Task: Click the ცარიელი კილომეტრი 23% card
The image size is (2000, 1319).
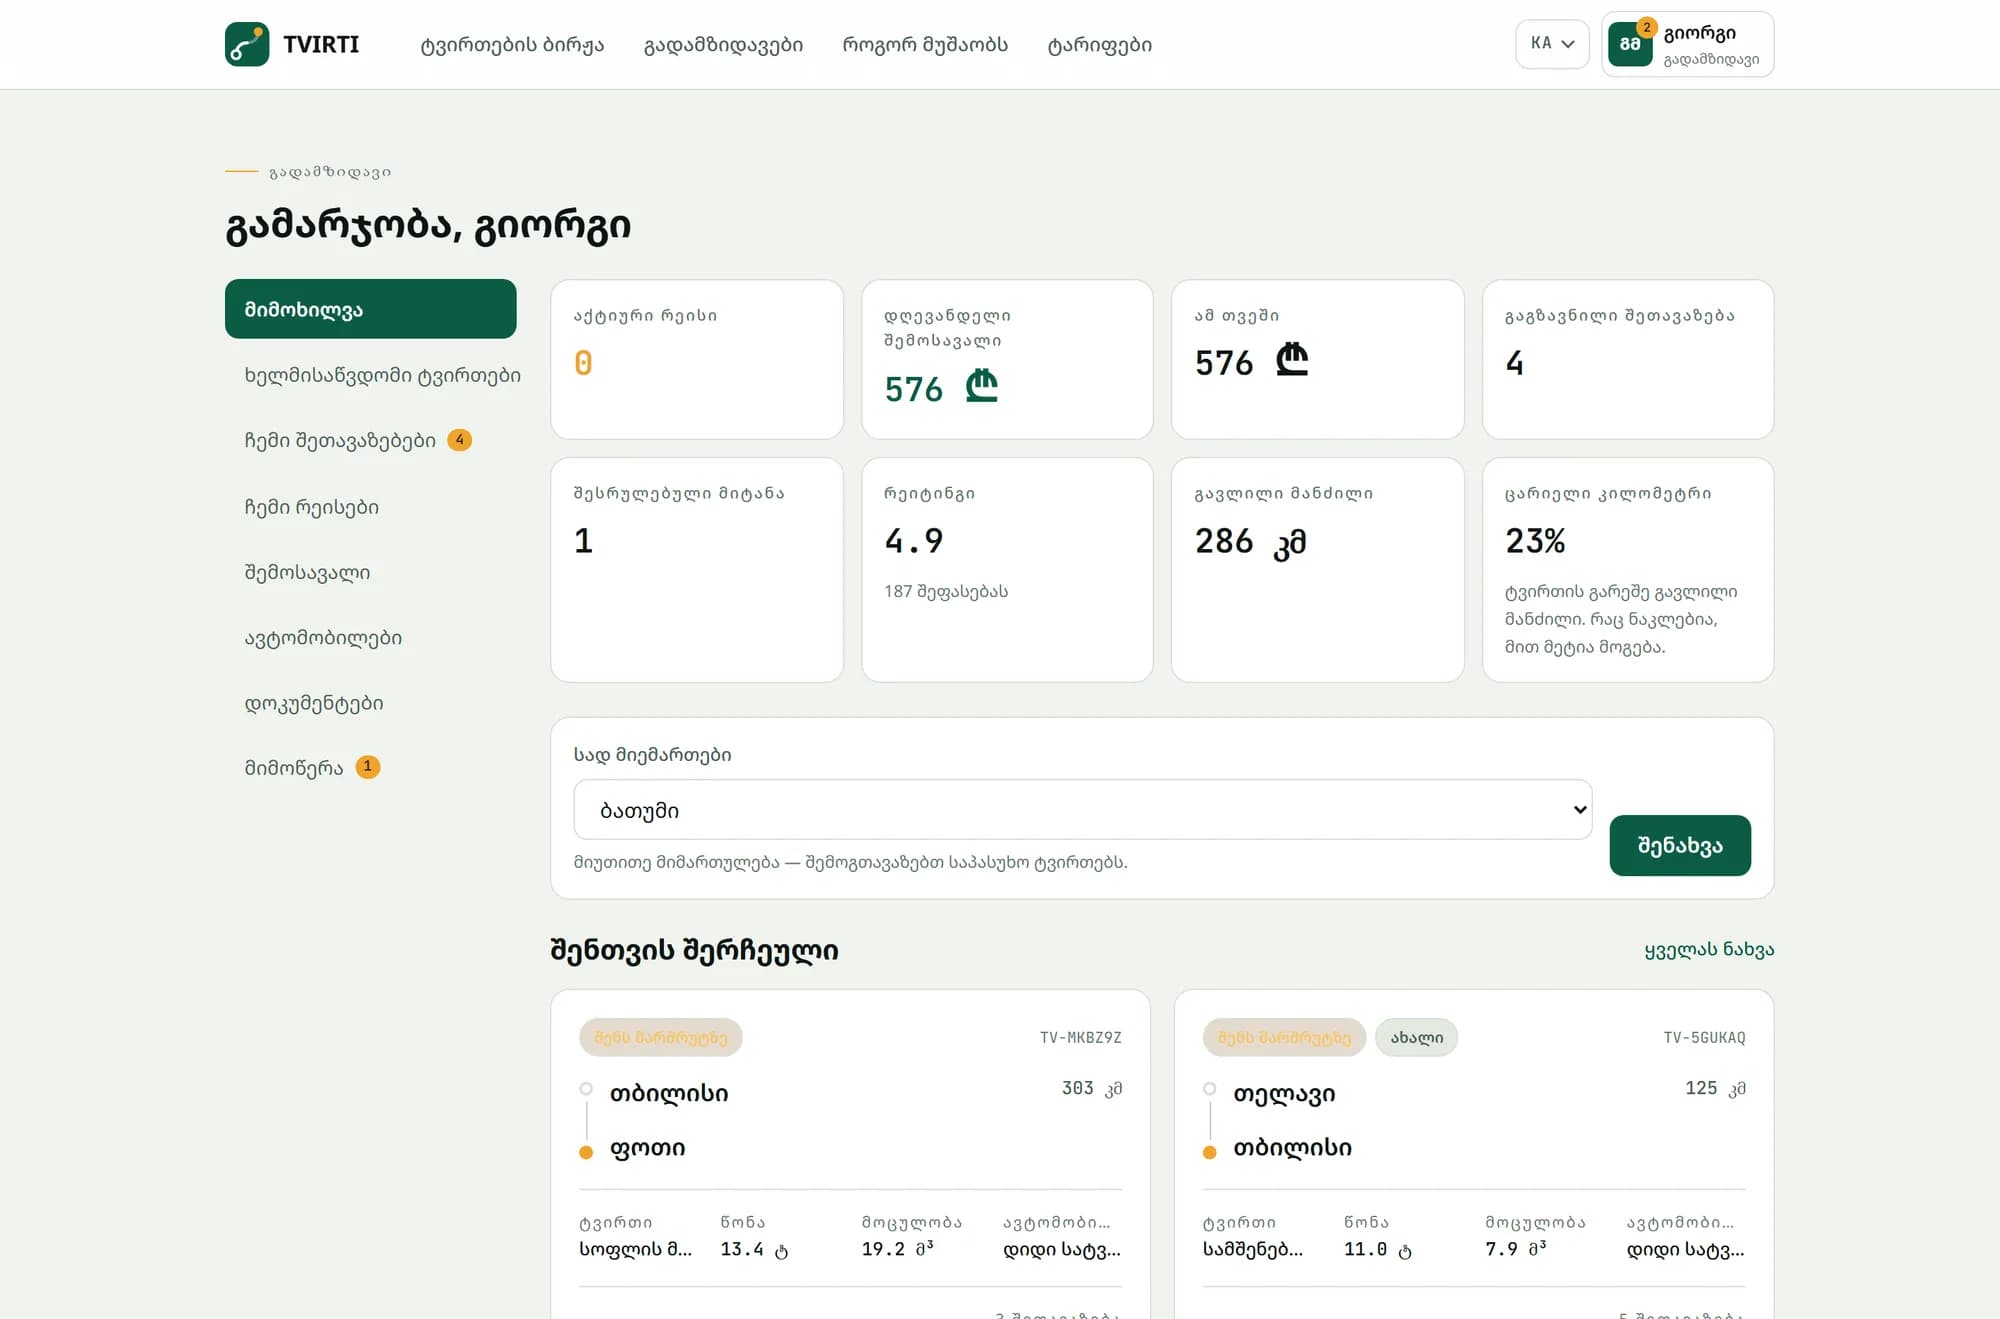Action: (x=1628, y=570)
